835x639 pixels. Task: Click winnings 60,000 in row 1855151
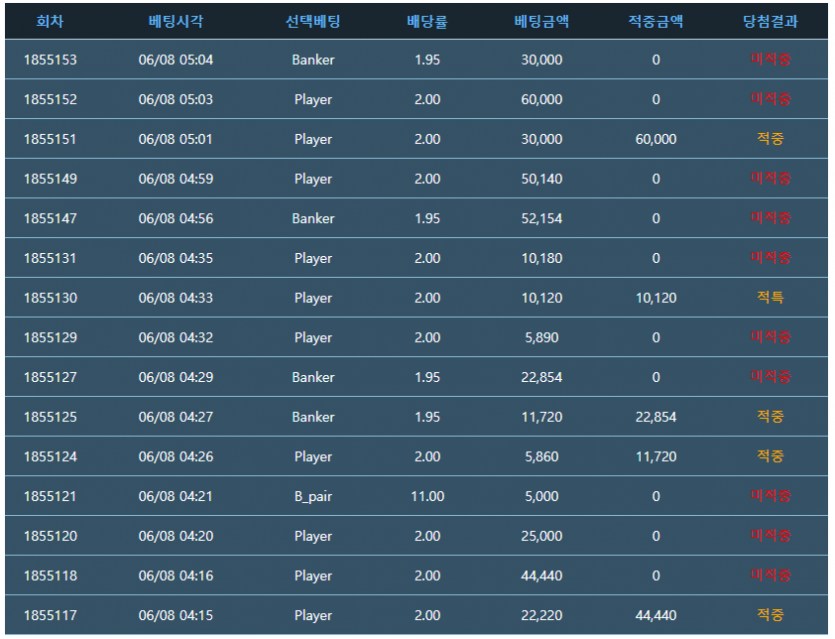[x=656, y=139]
